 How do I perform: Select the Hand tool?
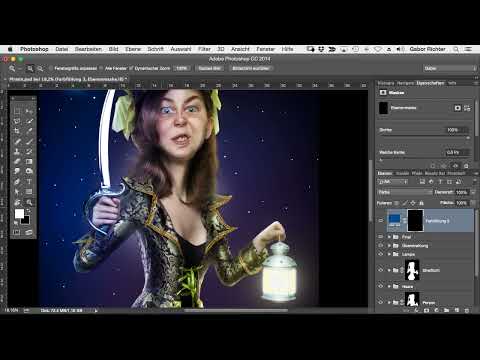[17, 202]
